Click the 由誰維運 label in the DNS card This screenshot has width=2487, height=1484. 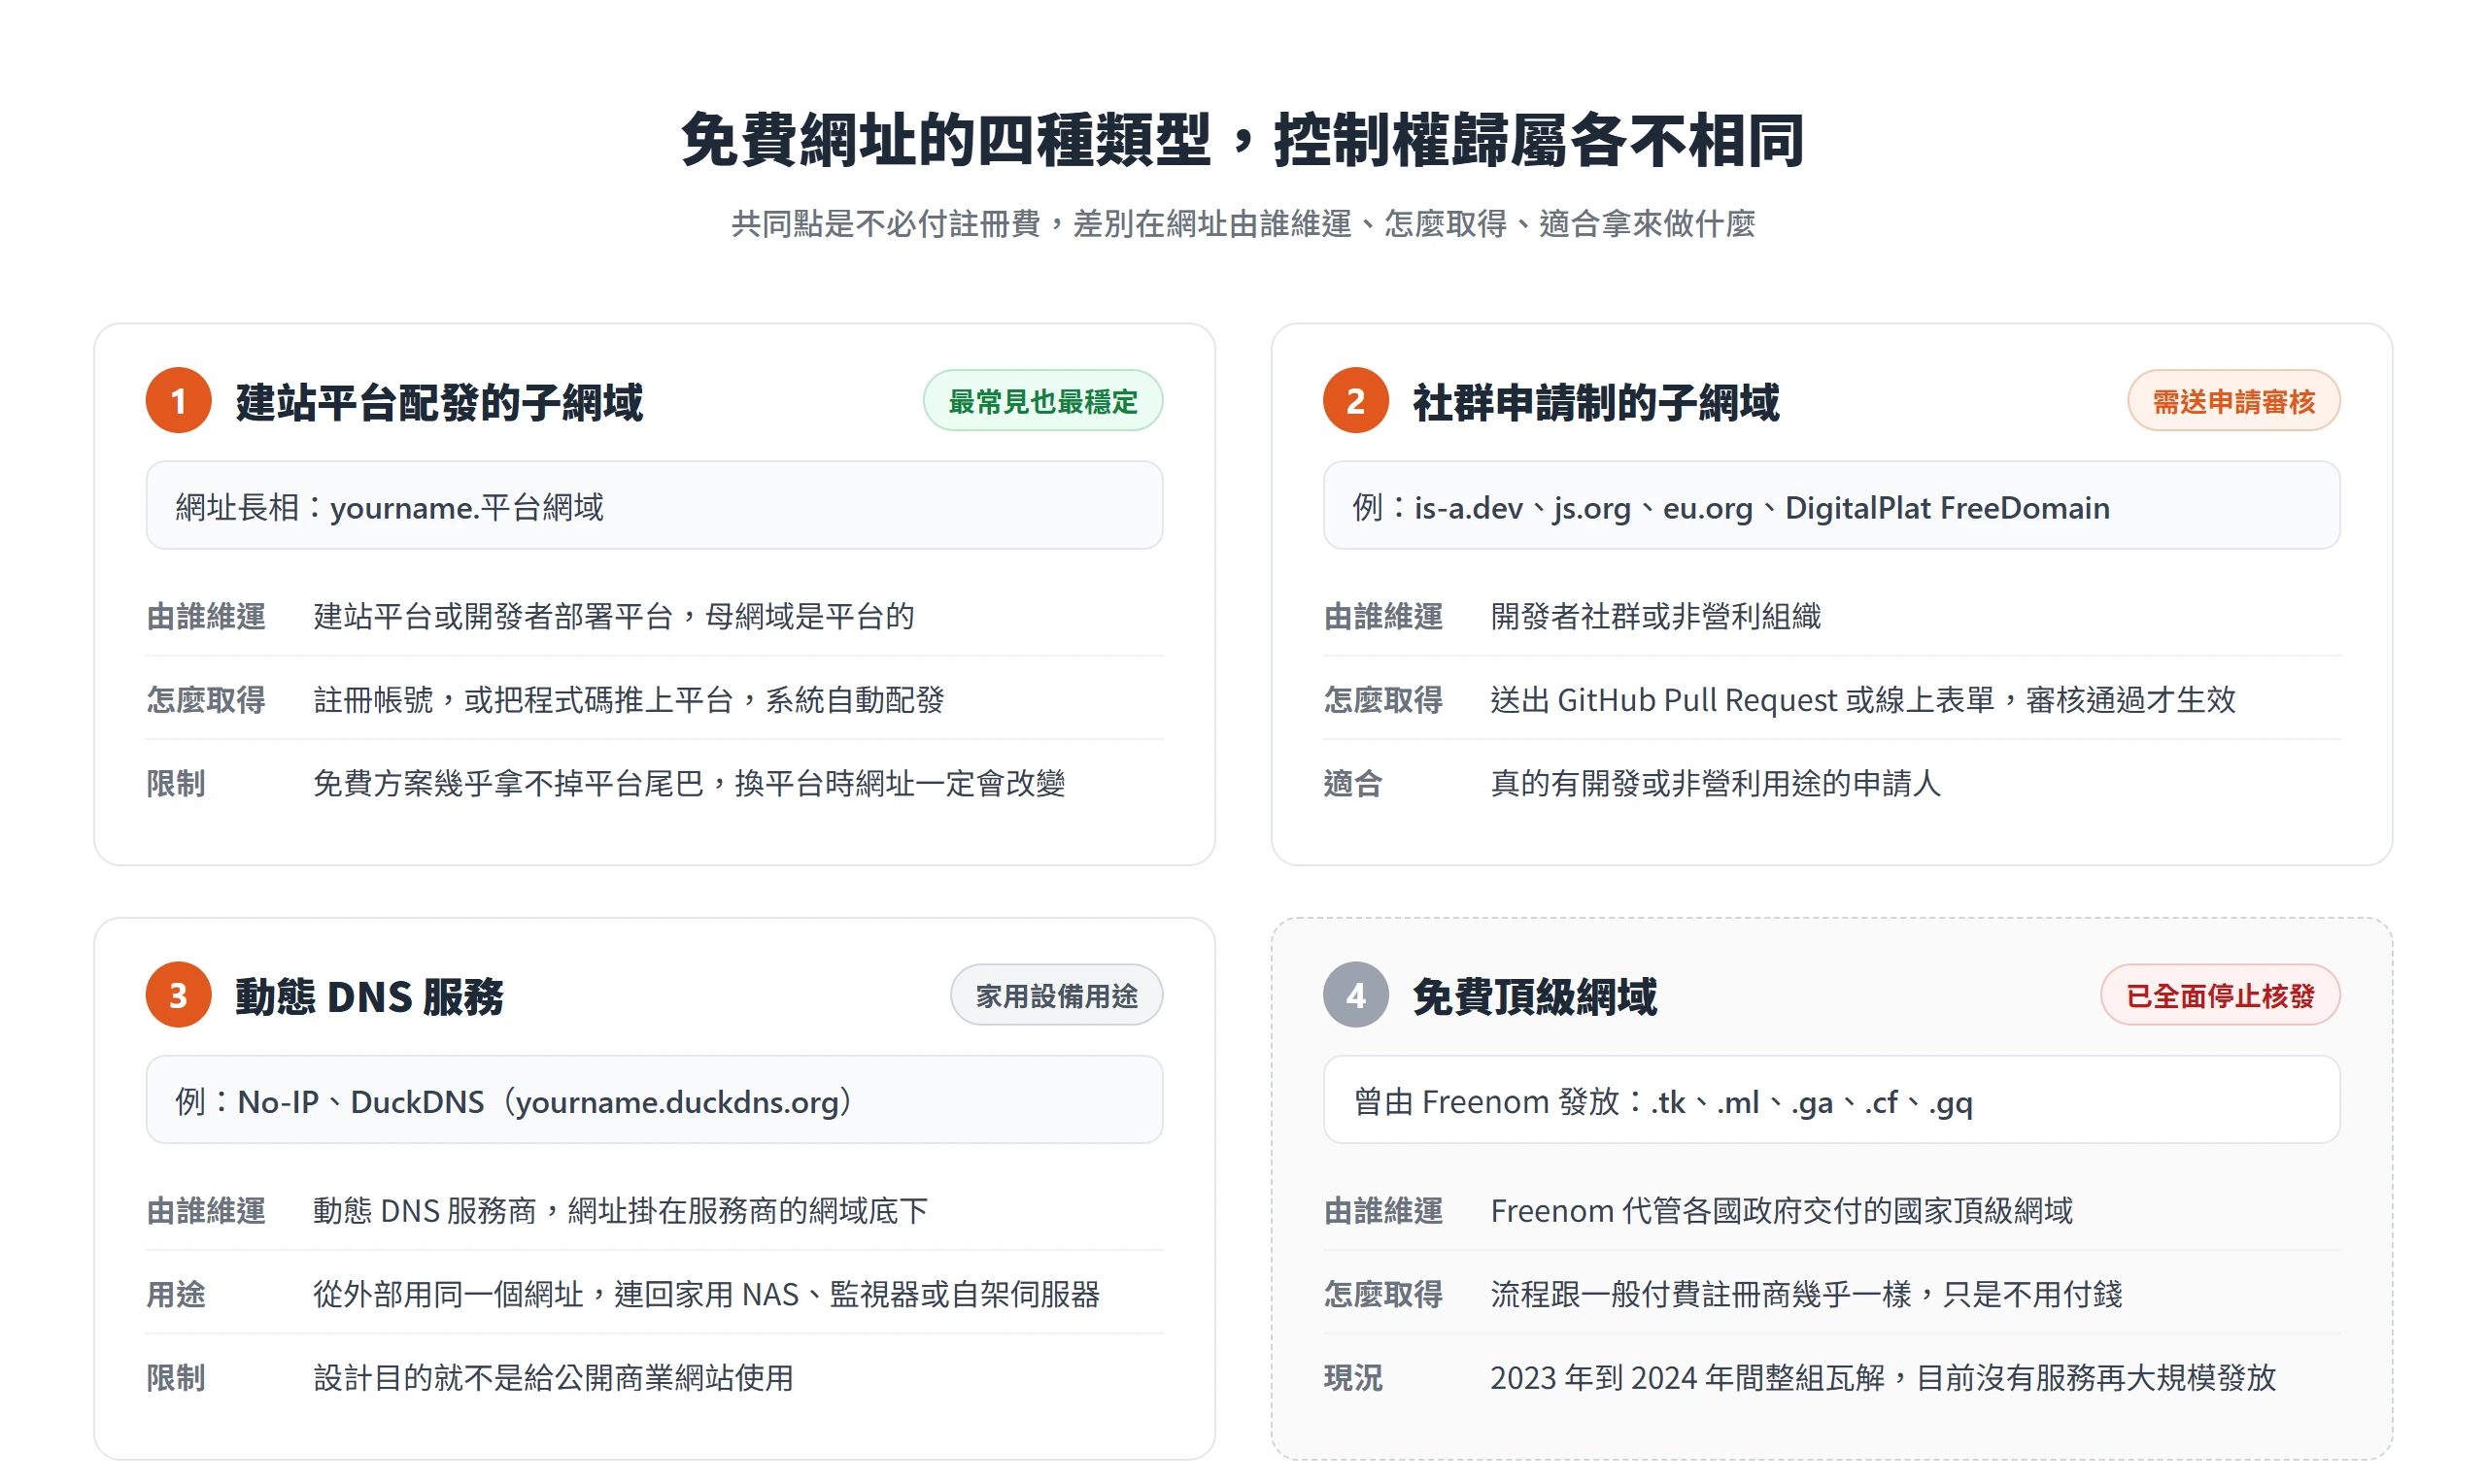[x=206, y=1211]
